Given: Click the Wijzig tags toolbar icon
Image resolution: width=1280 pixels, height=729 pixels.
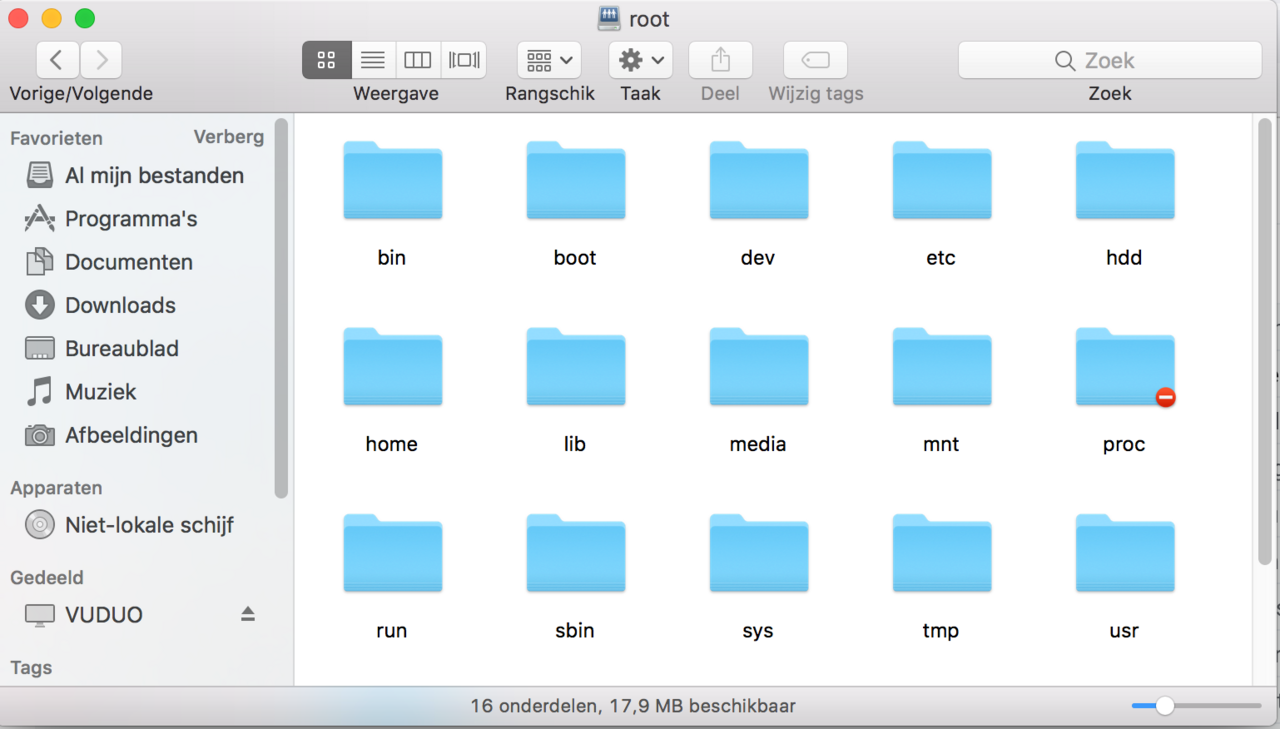Looking at the screenshot, I should point(815,60).
